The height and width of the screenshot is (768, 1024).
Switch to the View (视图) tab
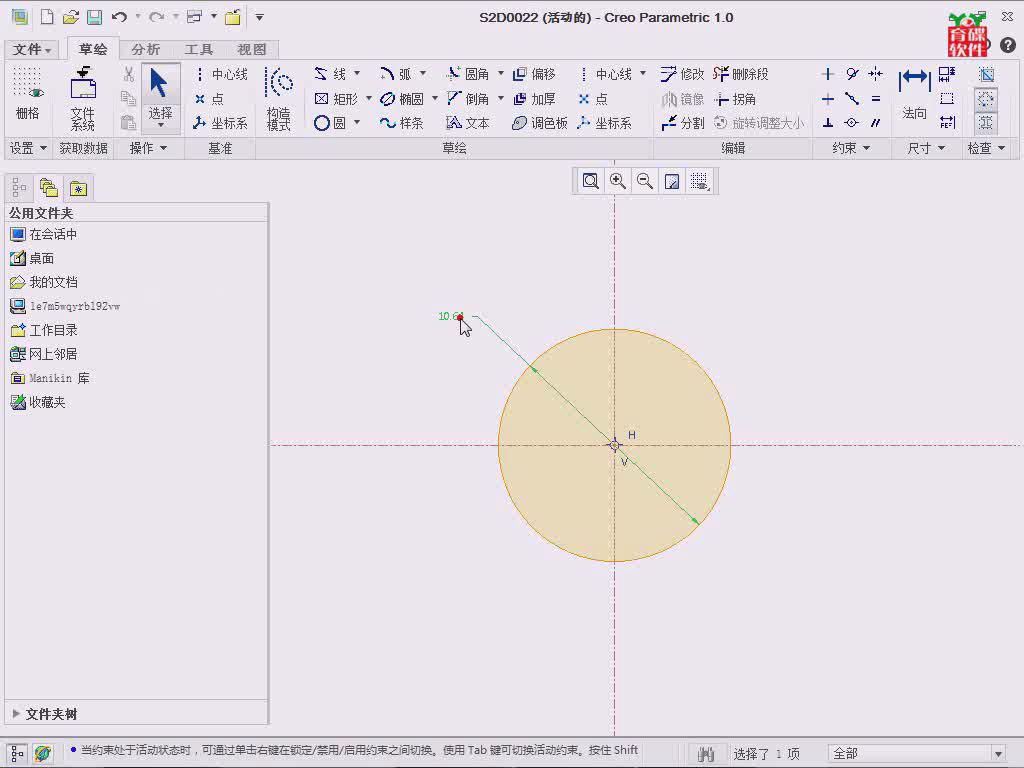[251, 50]
